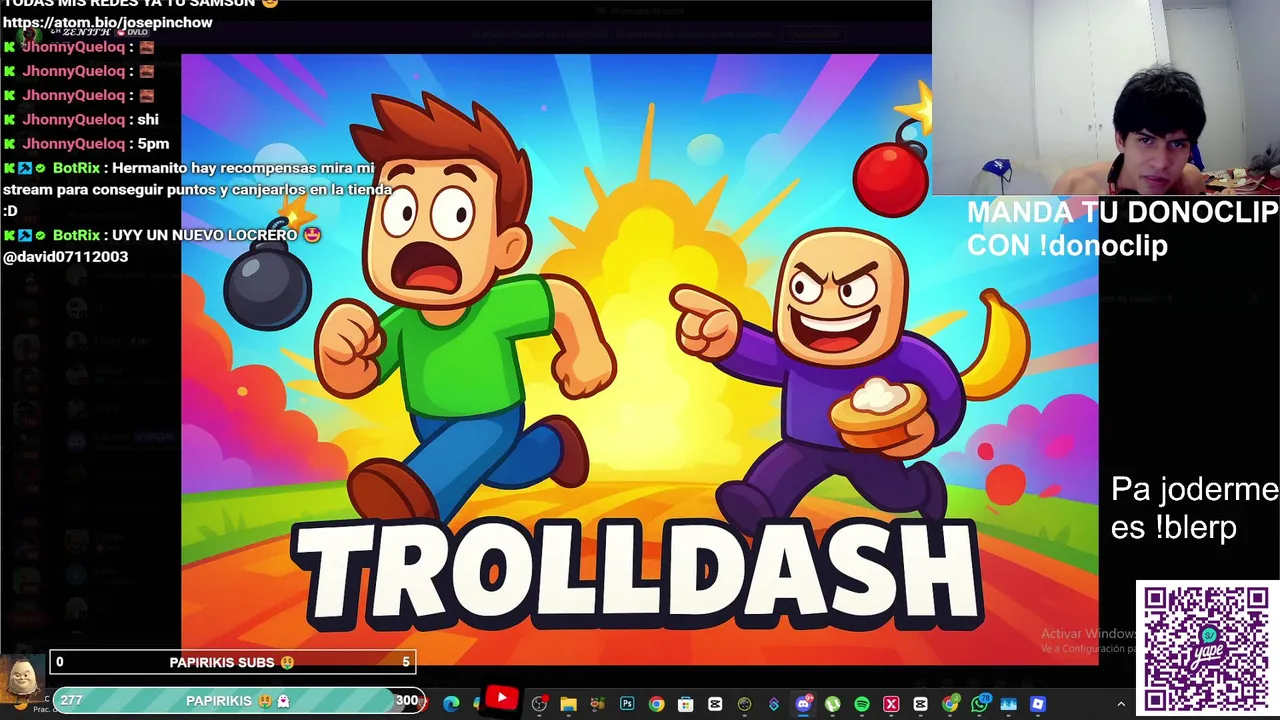This screenshot has width=1280, height=720.
Task: Open the CapCut icon beside WhatsApp's Chrome neighbor
Action: click(921, 704)
